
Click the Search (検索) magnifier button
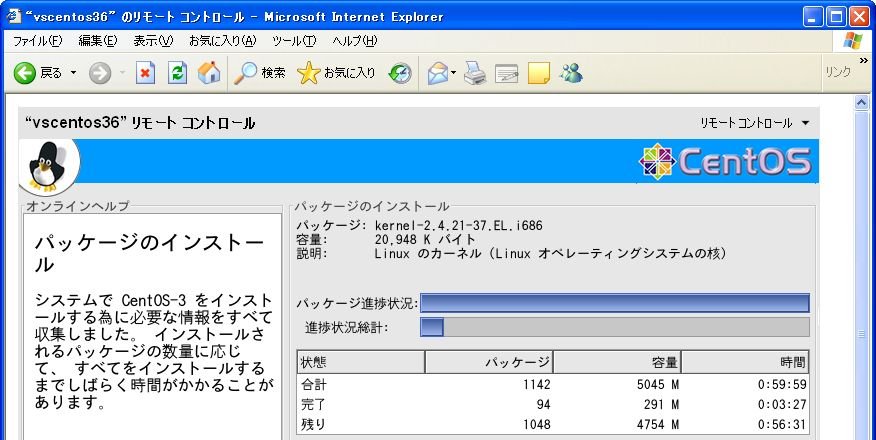(259, 73)
